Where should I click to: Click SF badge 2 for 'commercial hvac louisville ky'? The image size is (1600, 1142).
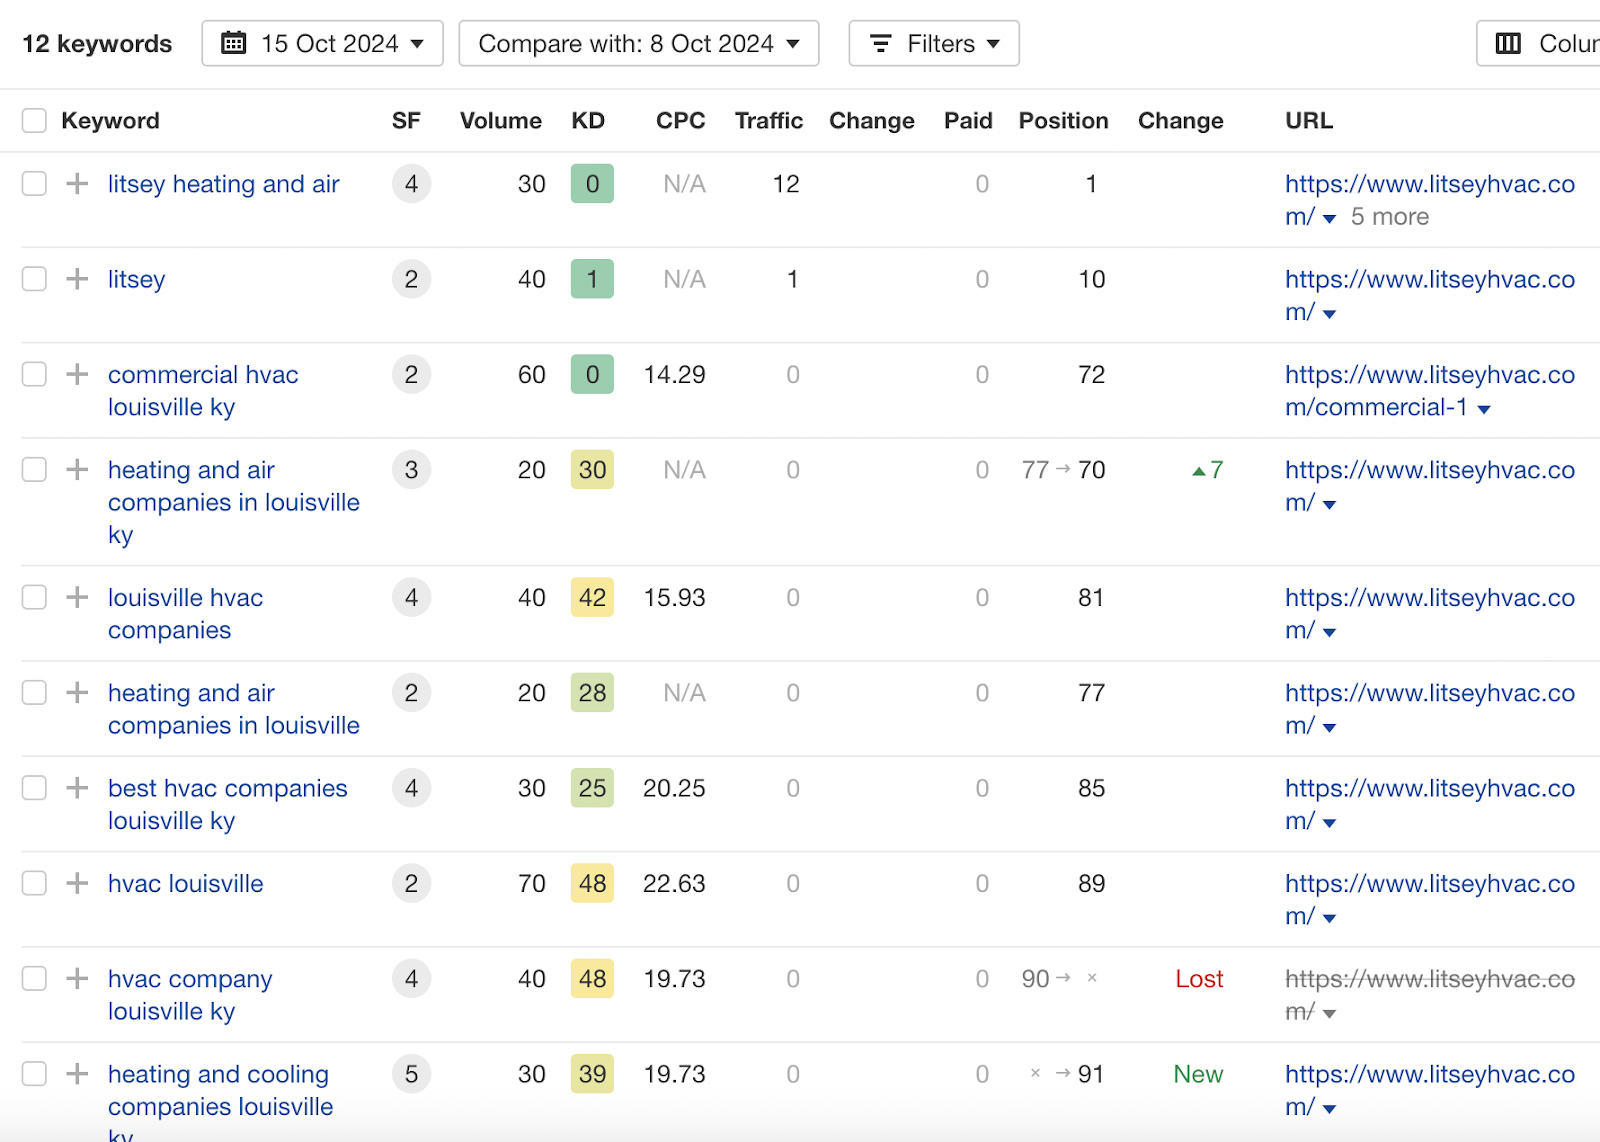pos(411,374)
